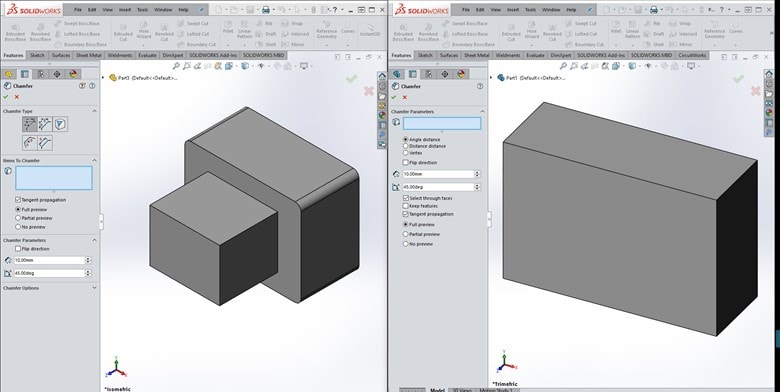Open the Insert menu in the left window

coord(125,9)
